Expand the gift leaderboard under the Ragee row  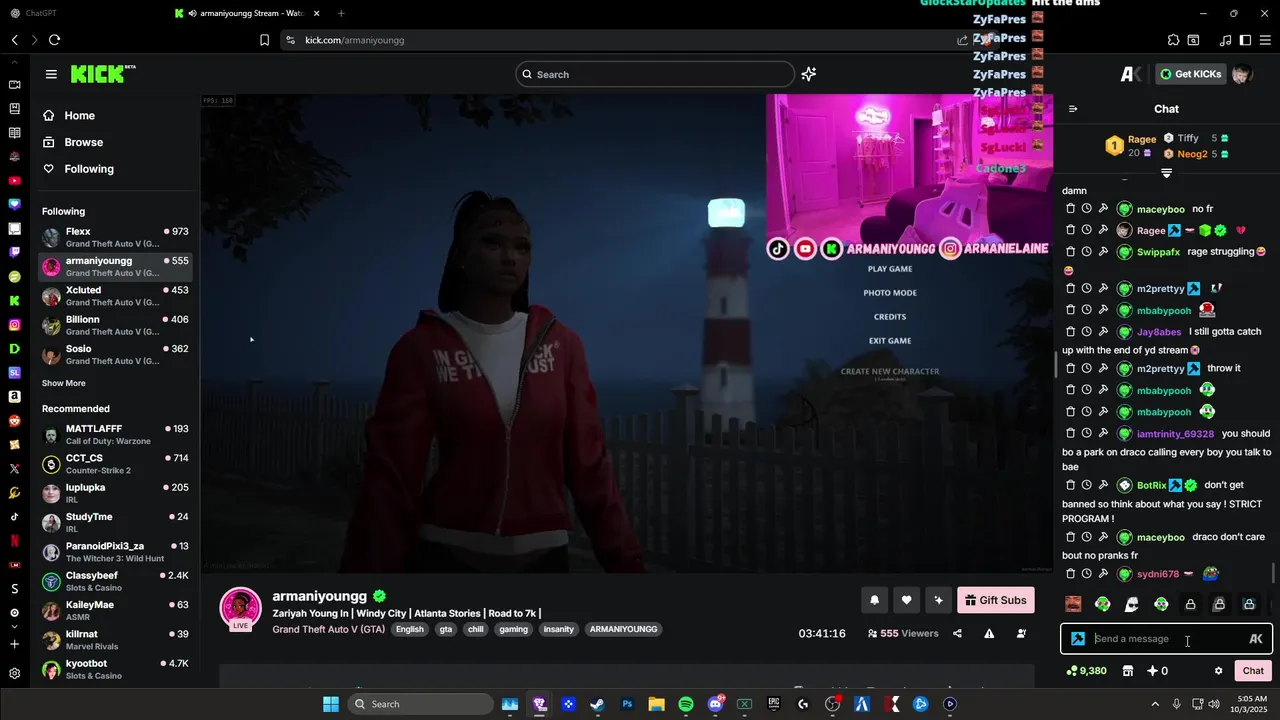[x=1166, y=173]
